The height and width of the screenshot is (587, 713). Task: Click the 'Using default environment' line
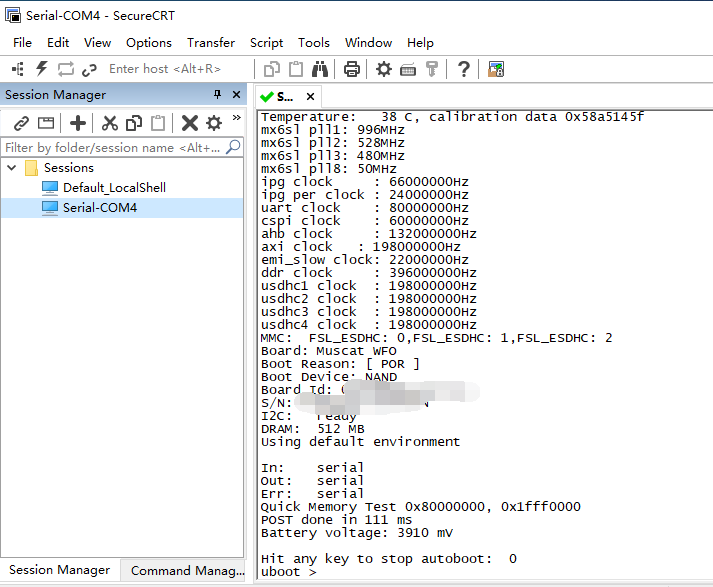(360, 442)
